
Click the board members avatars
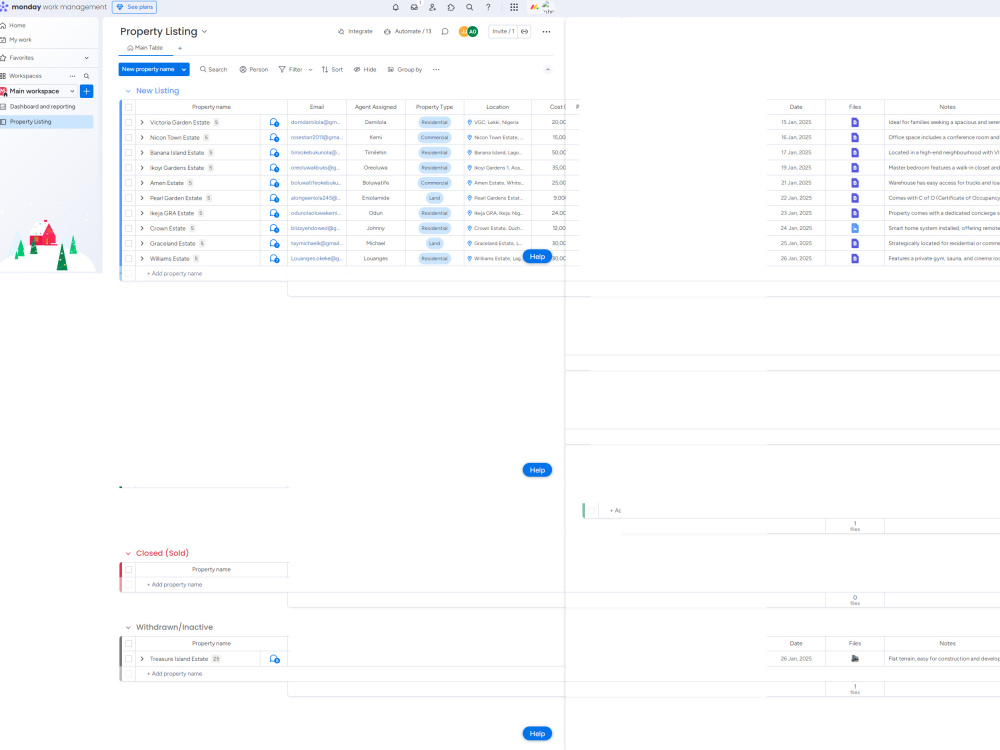pos(468,31)
